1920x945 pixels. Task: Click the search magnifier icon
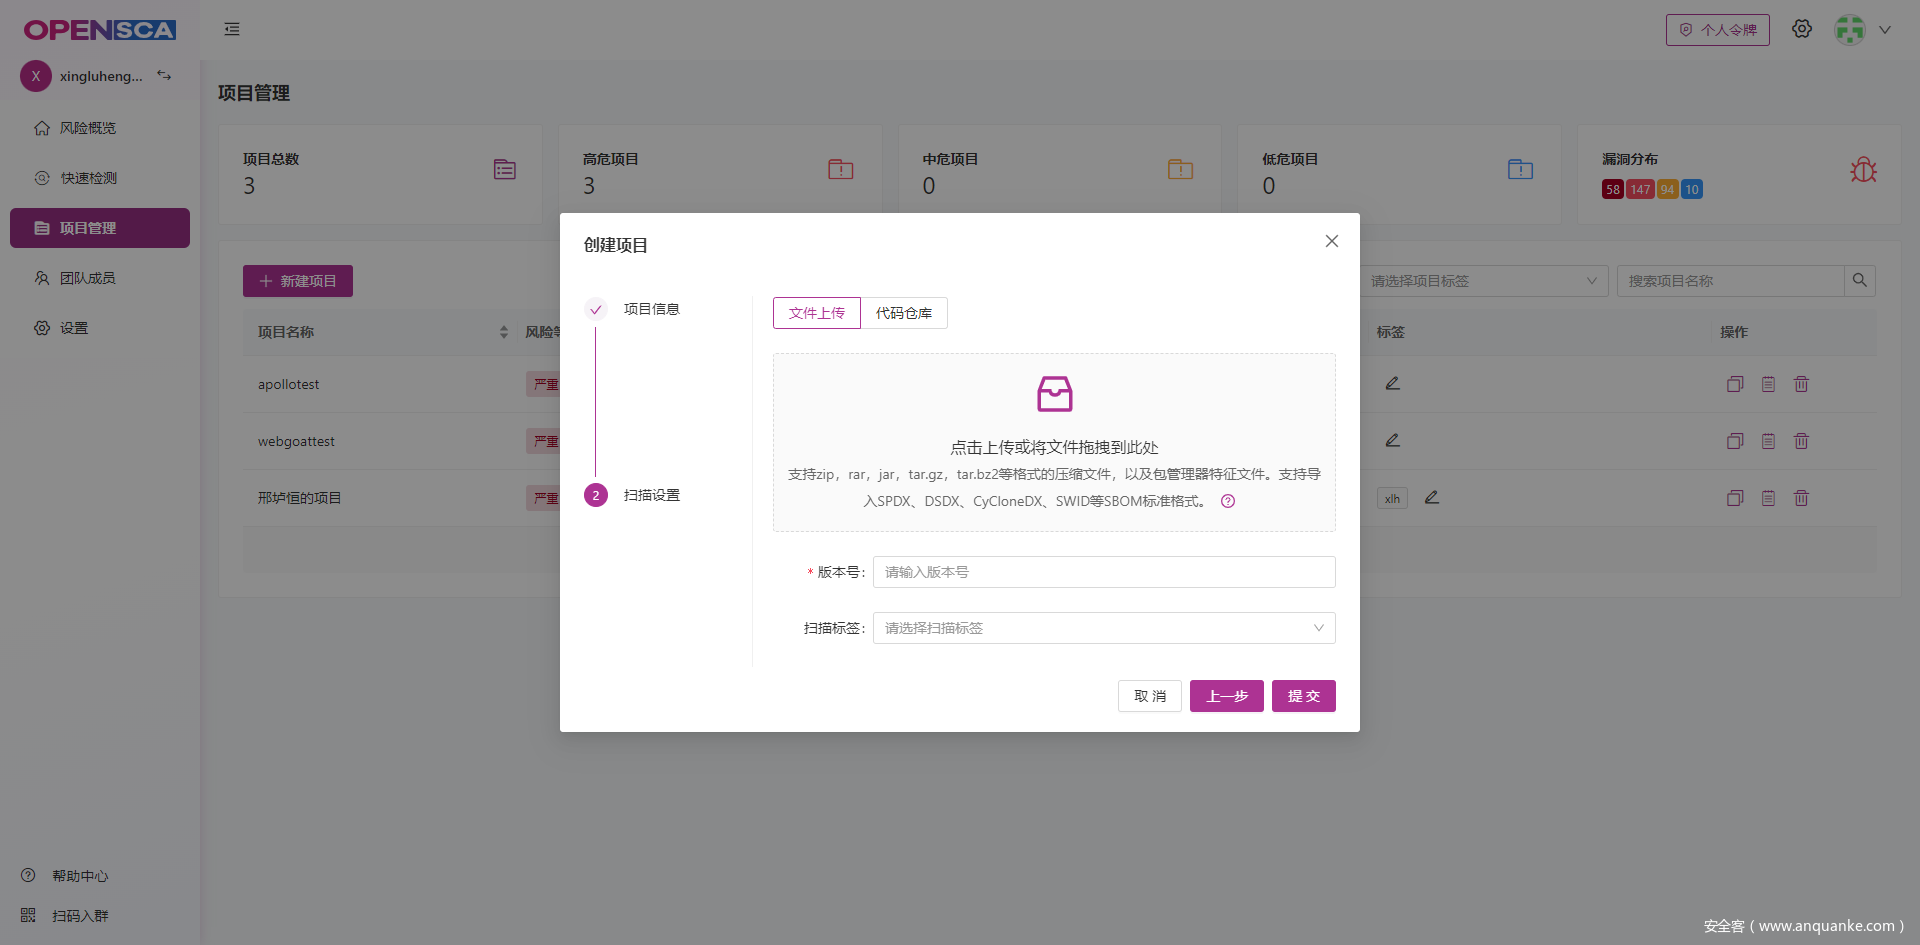[x=1859, y=281]
